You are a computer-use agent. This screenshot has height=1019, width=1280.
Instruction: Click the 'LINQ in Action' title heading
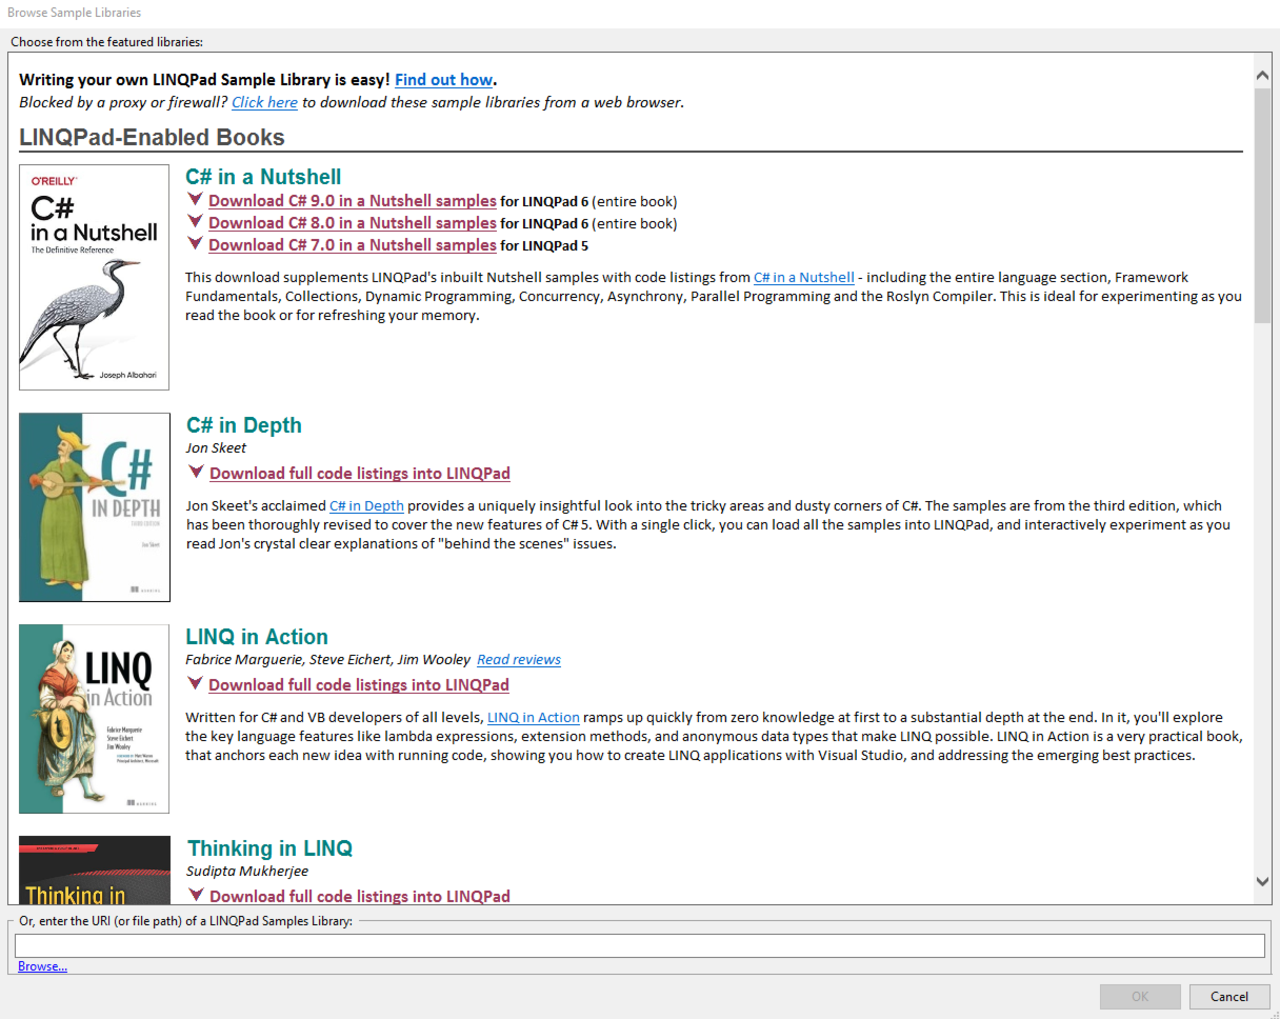(257, 637)
